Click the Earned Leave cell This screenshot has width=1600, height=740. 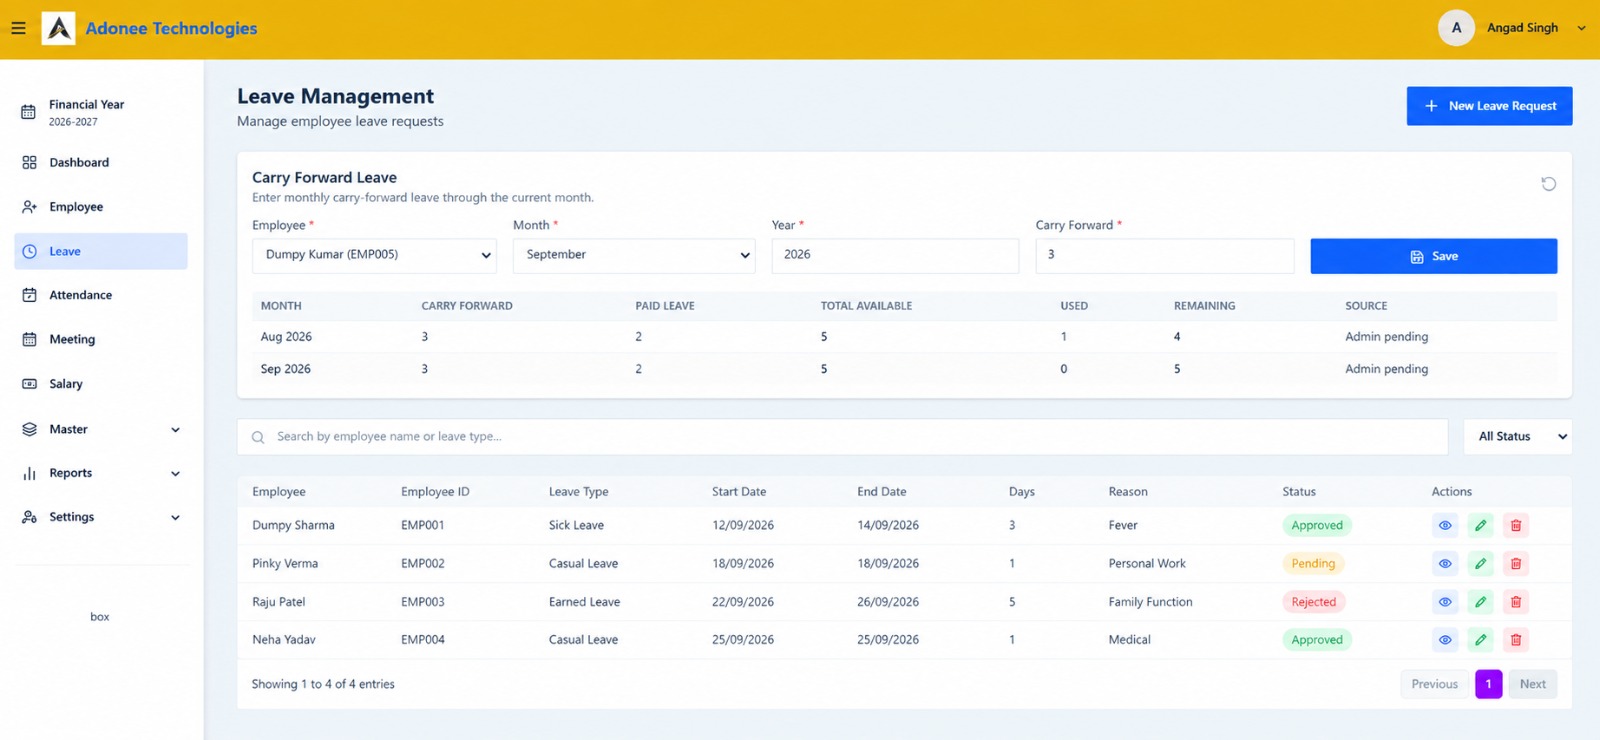pyautogui.click(x=584, y=602)
